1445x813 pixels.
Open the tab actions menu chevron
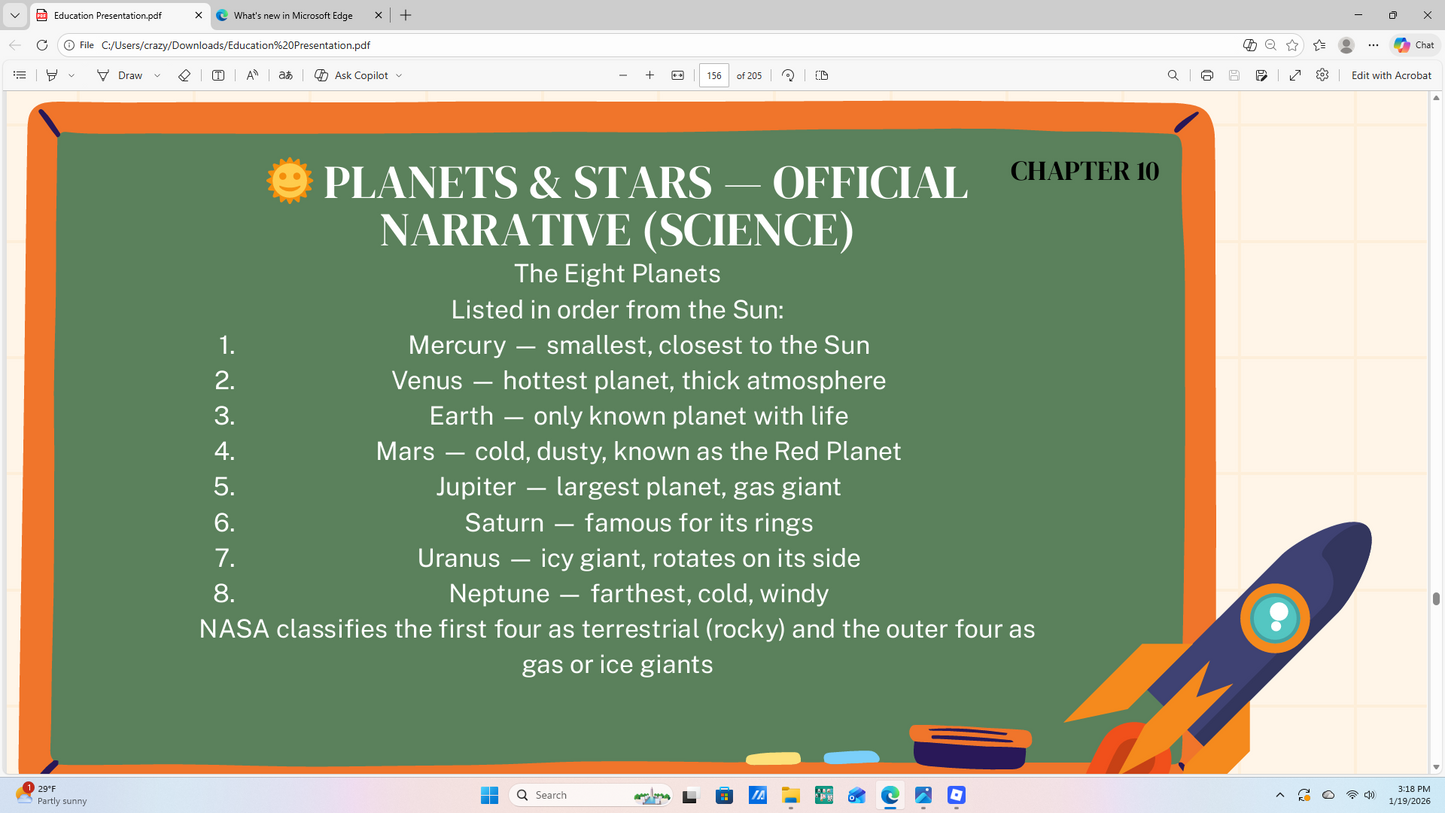click(14, 16)
